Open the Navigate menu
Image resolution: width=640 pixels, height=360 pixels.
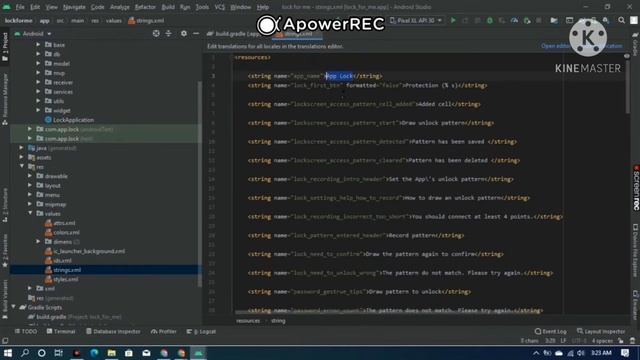pyautogui.click(x=74, y=7)
